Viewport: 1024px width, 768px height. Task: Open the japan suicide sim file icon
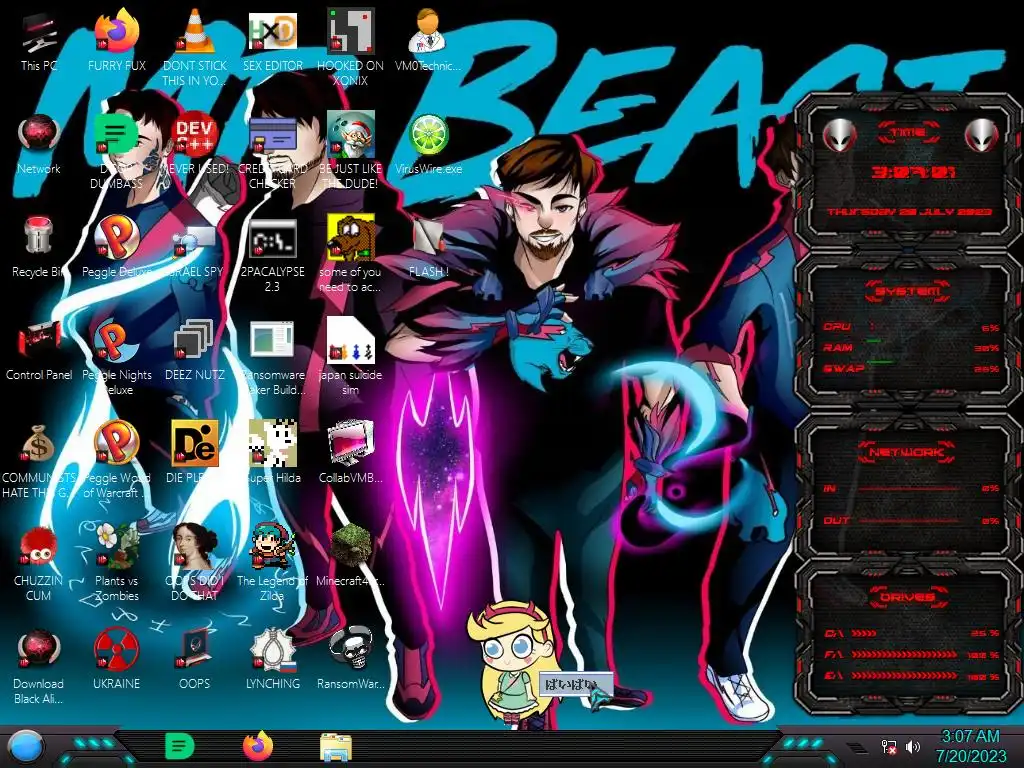click(x=350, y=340)
